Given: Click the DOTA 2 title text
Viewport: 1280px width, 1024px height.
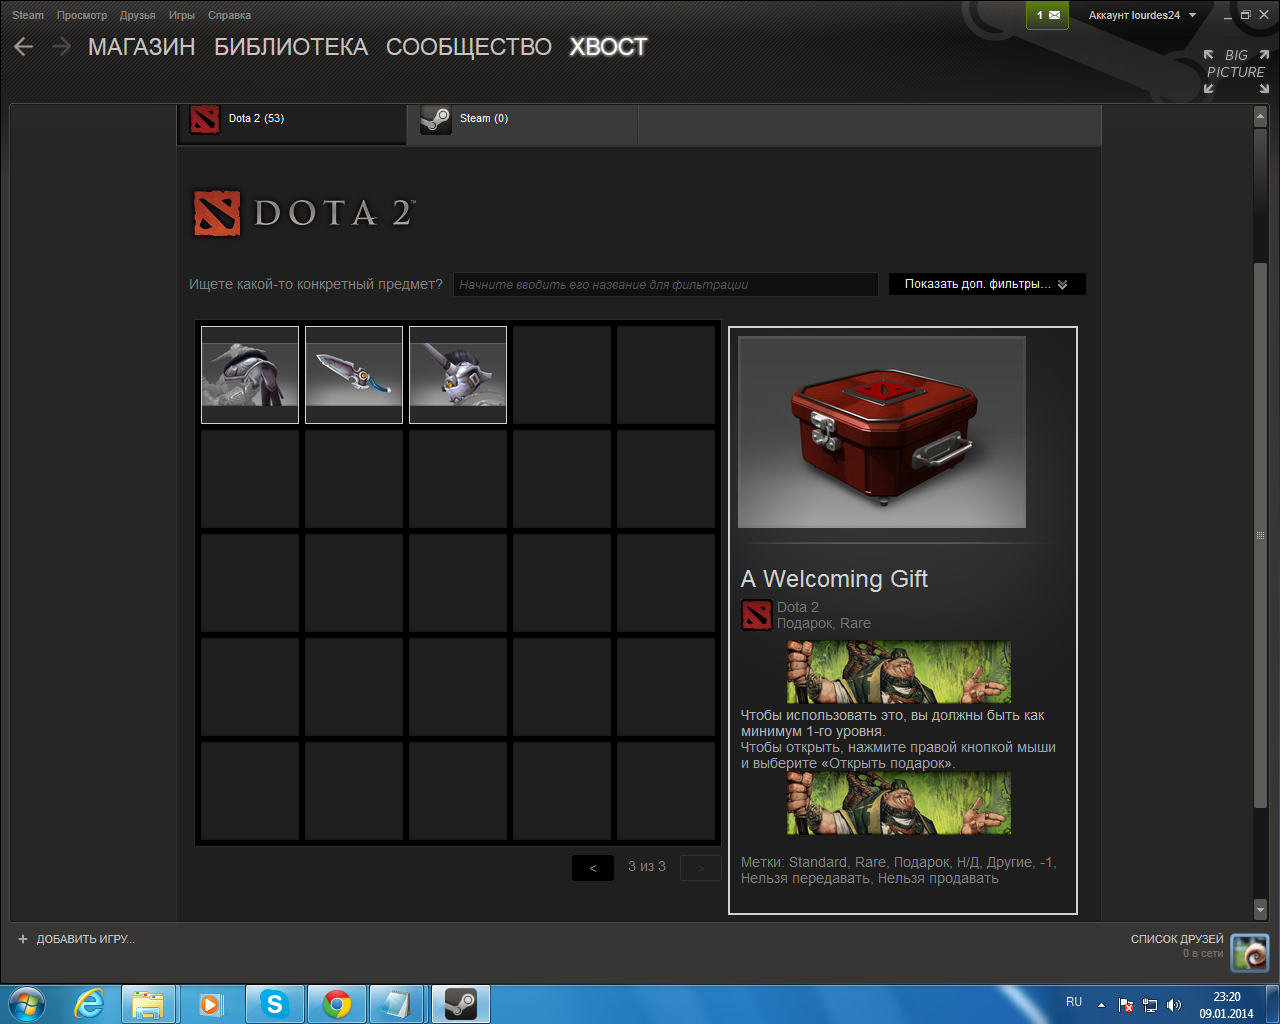Looking at the screenshot, I should [334, 213].
